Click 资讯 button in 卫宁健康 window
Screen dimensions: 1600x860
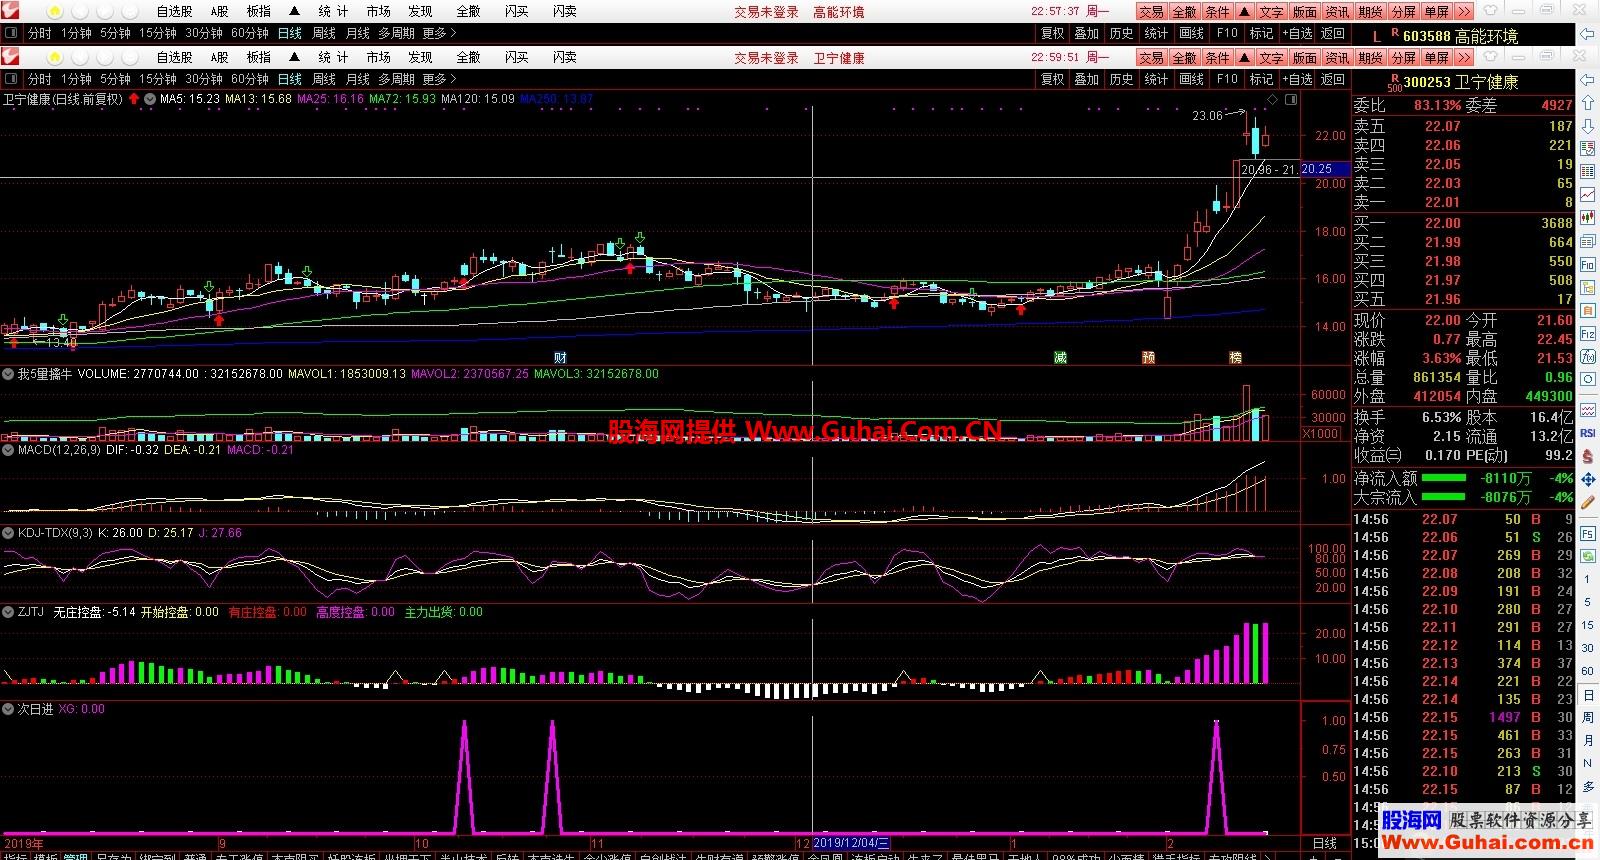click(1337, 57)
